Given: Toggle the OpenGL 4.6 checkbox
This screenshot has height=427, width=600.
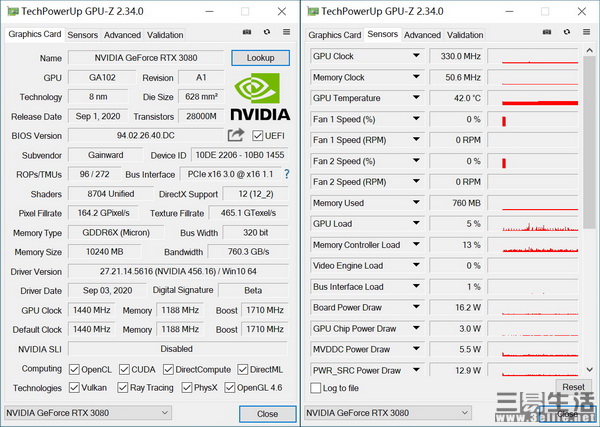Looking at the screenshot, I should click(230, 388).
